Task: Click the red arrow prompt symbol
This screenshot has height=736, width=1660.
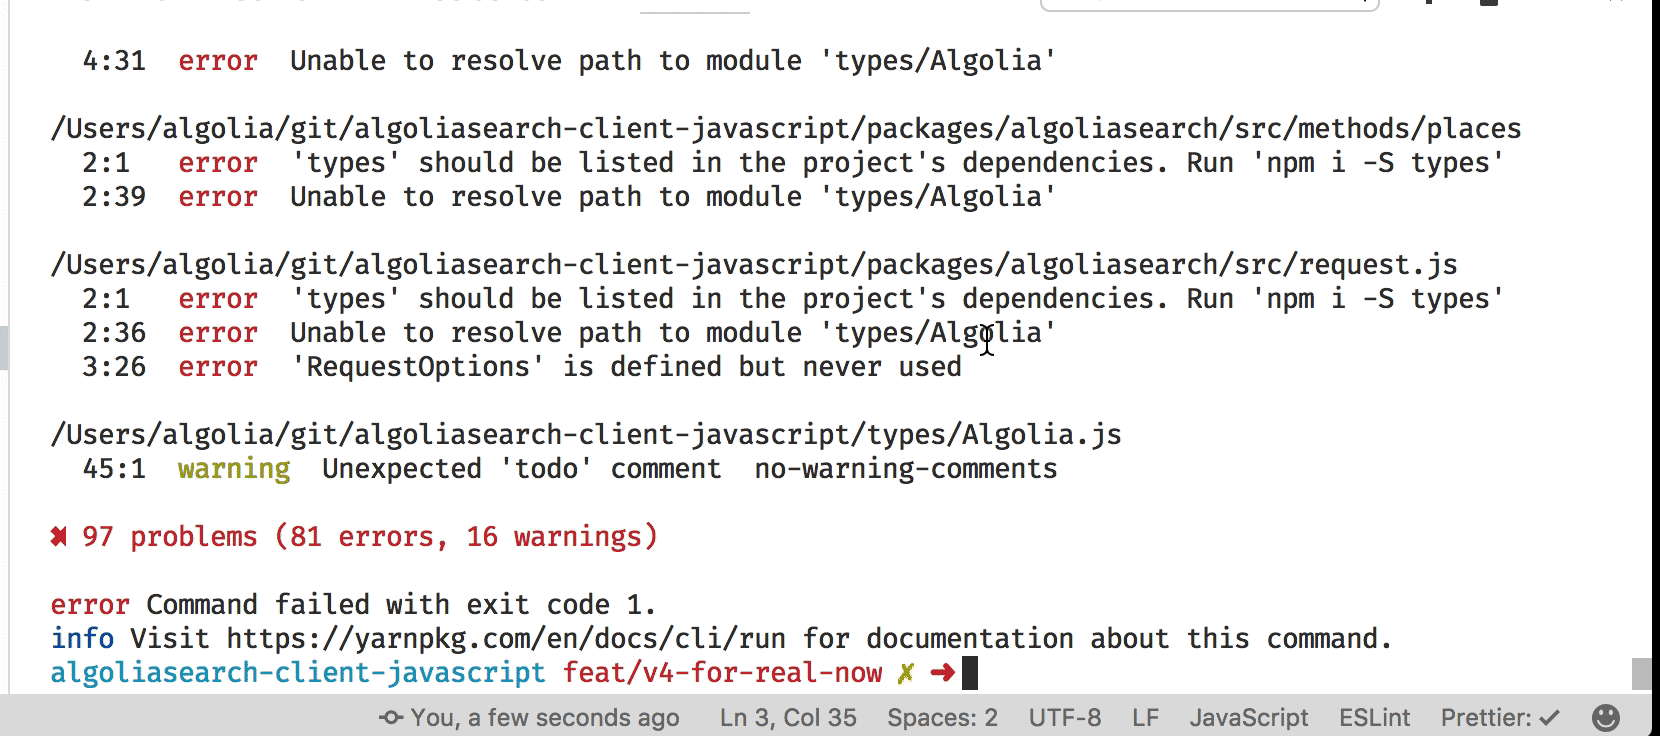Action: click(x=942, y=673)
